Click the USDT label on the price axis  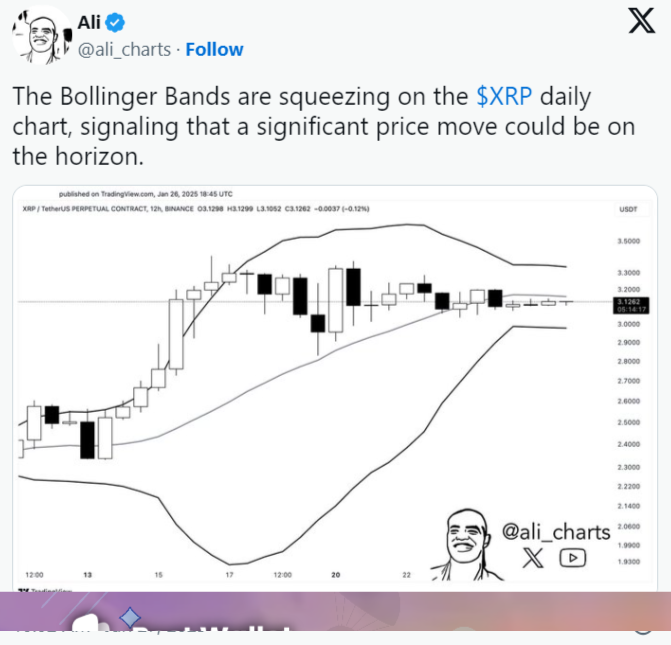[629, 209]
